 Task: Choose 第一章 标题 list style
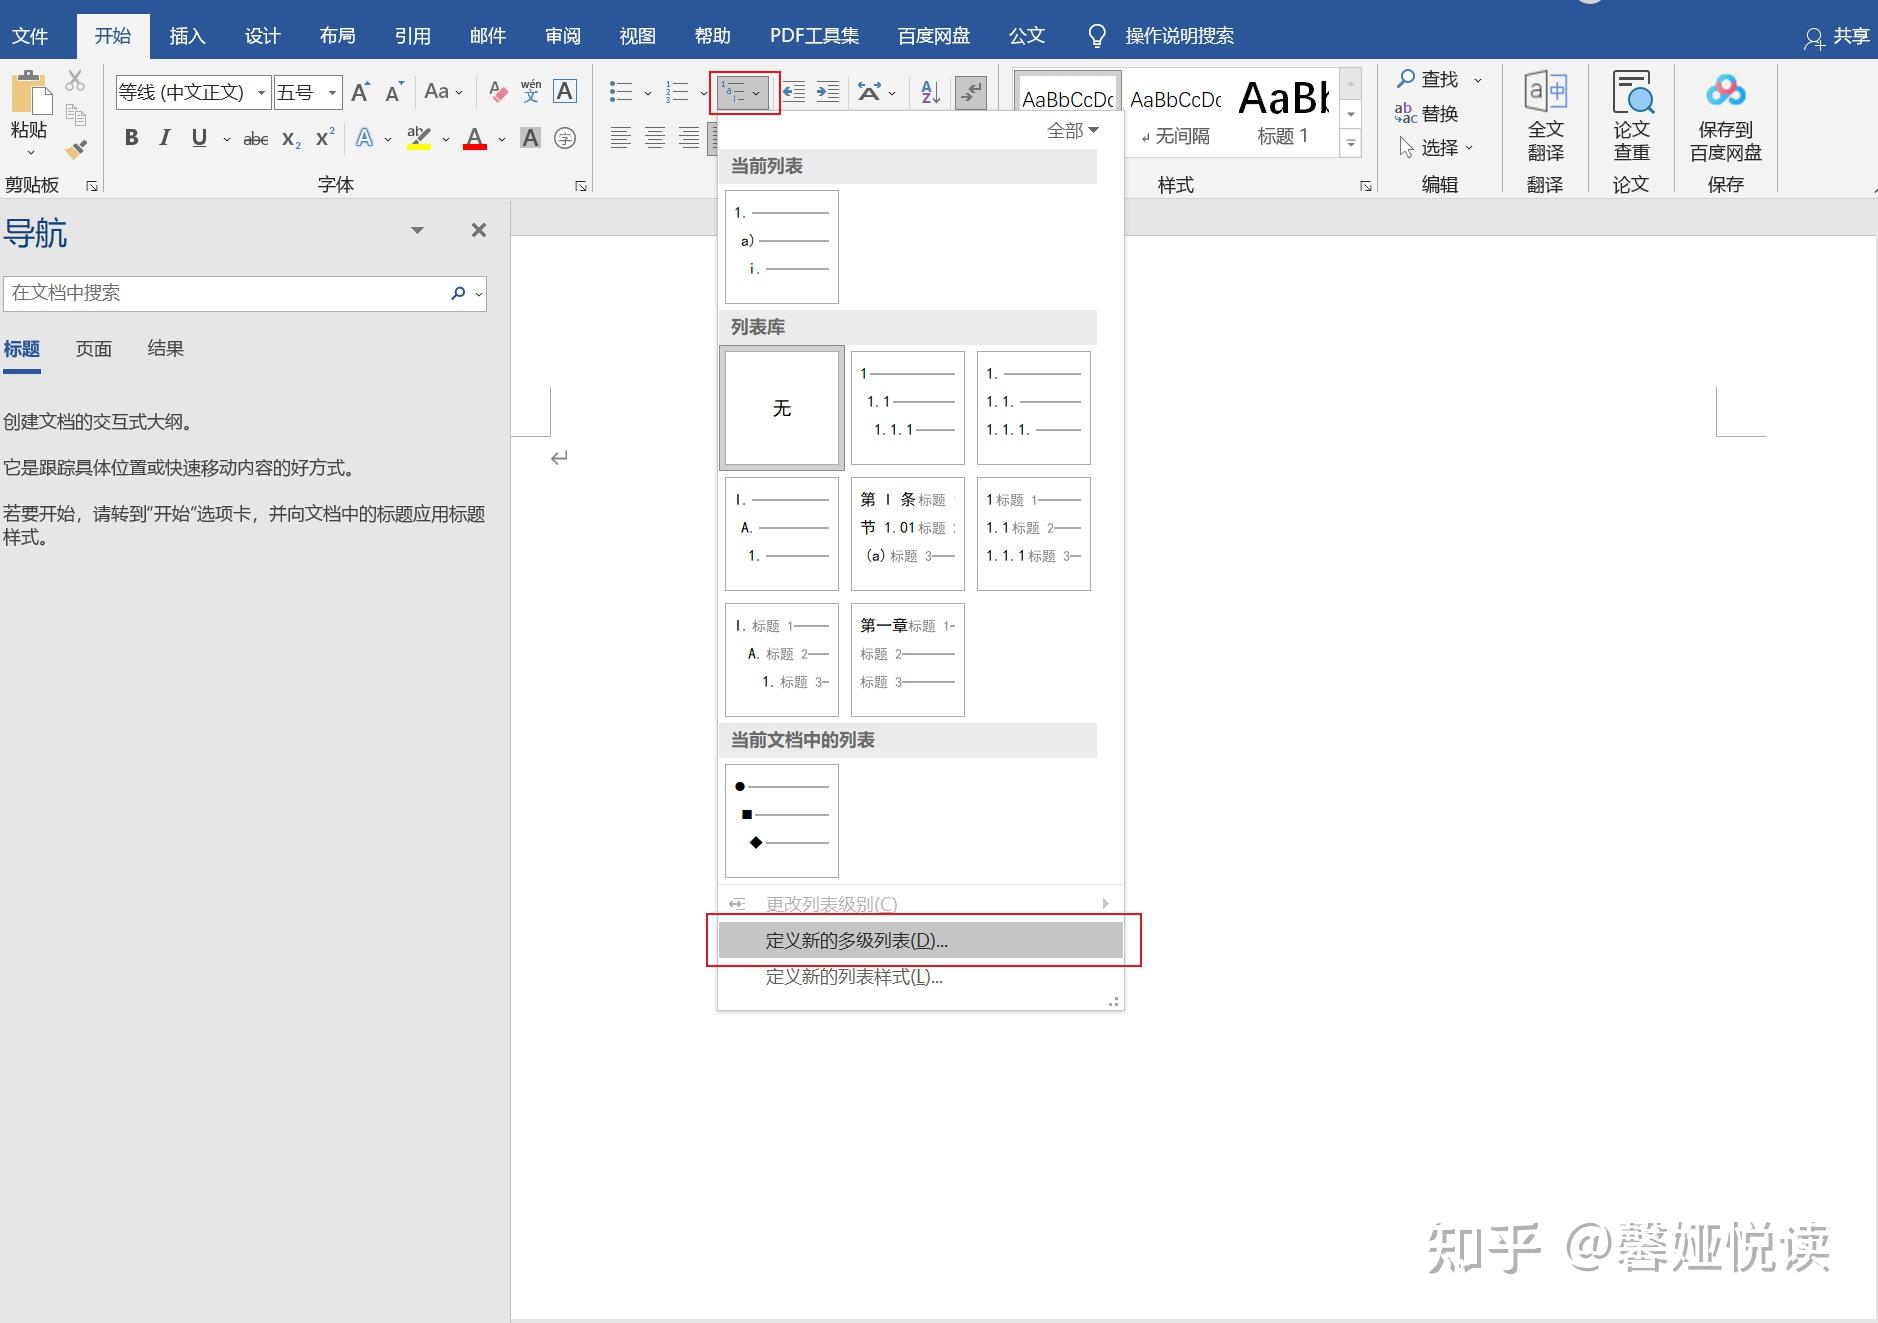pyautogui.click(x=908, y=660)
